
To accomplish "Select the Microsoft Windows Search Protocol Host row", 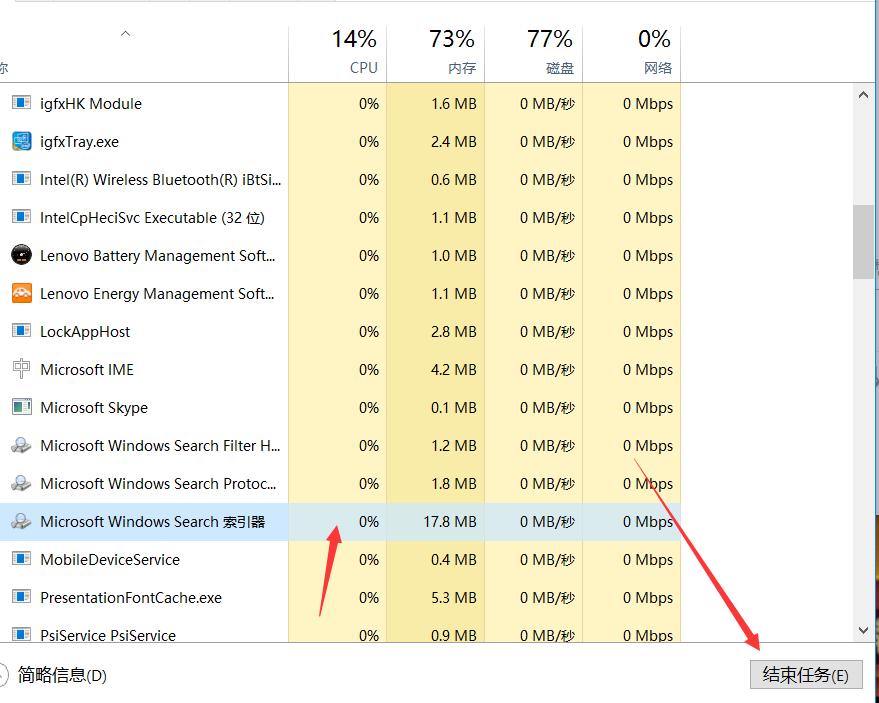I will click(x=150, y=483).
